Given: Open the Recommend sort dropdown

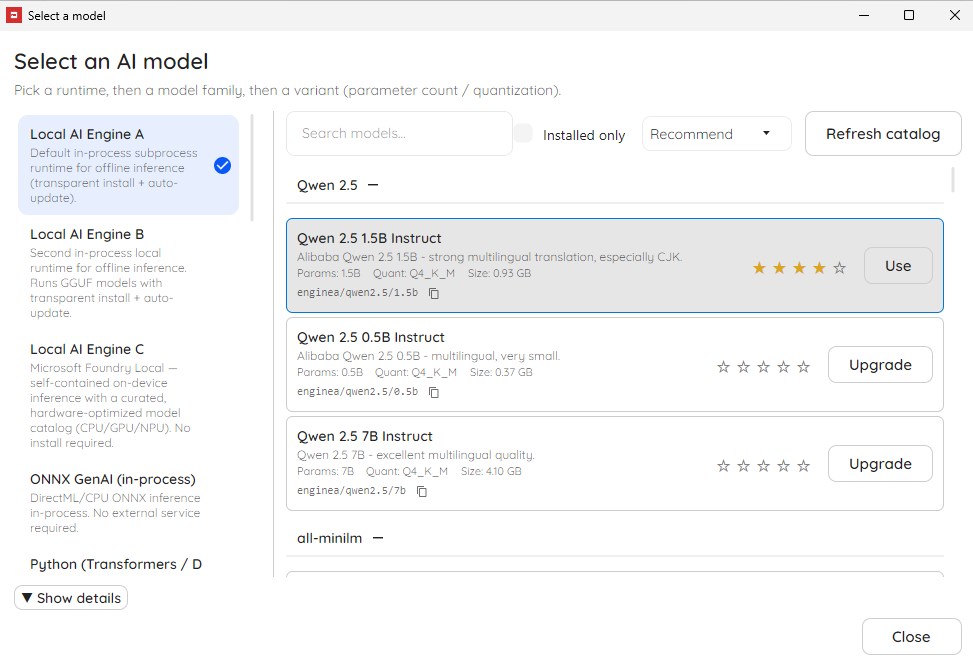Looking at the screenshot, I should coord(717,133).
